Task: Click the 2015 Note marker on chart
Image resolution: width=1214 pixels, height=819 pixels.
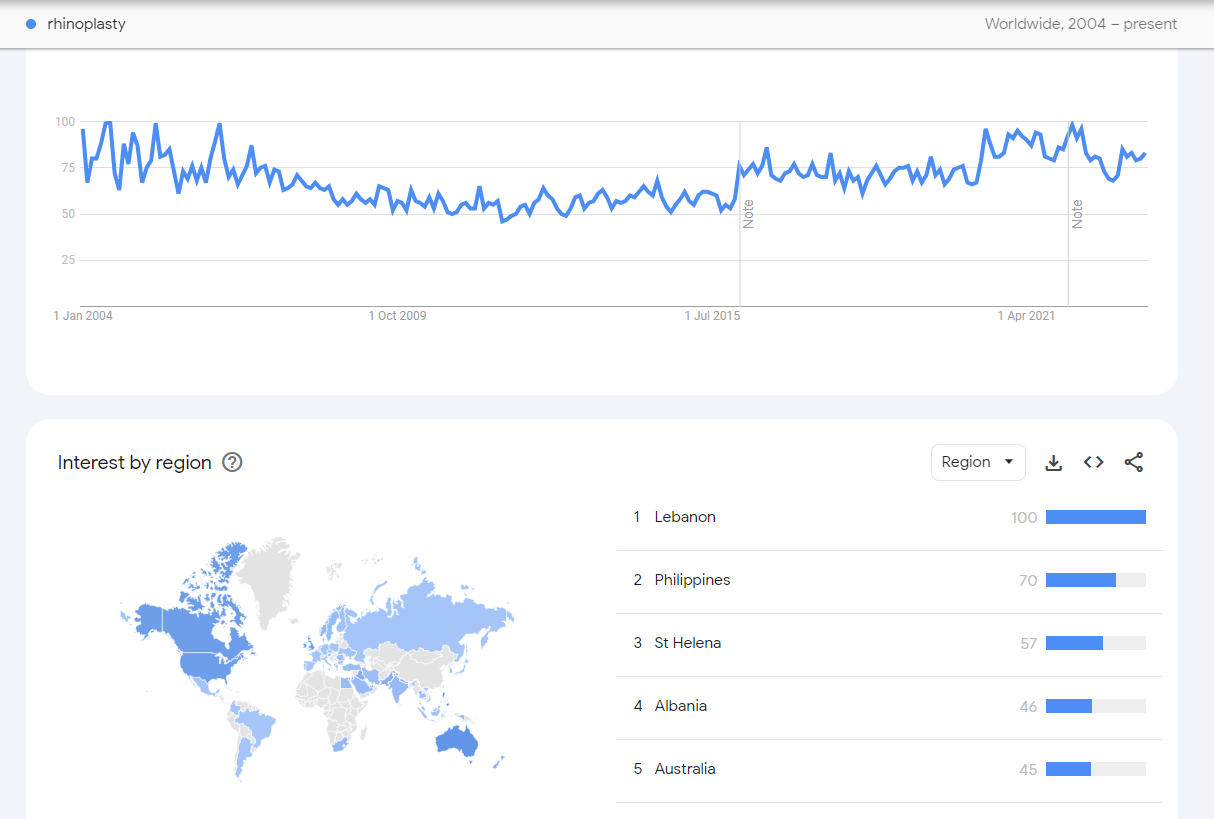Action: pos(748,214)
